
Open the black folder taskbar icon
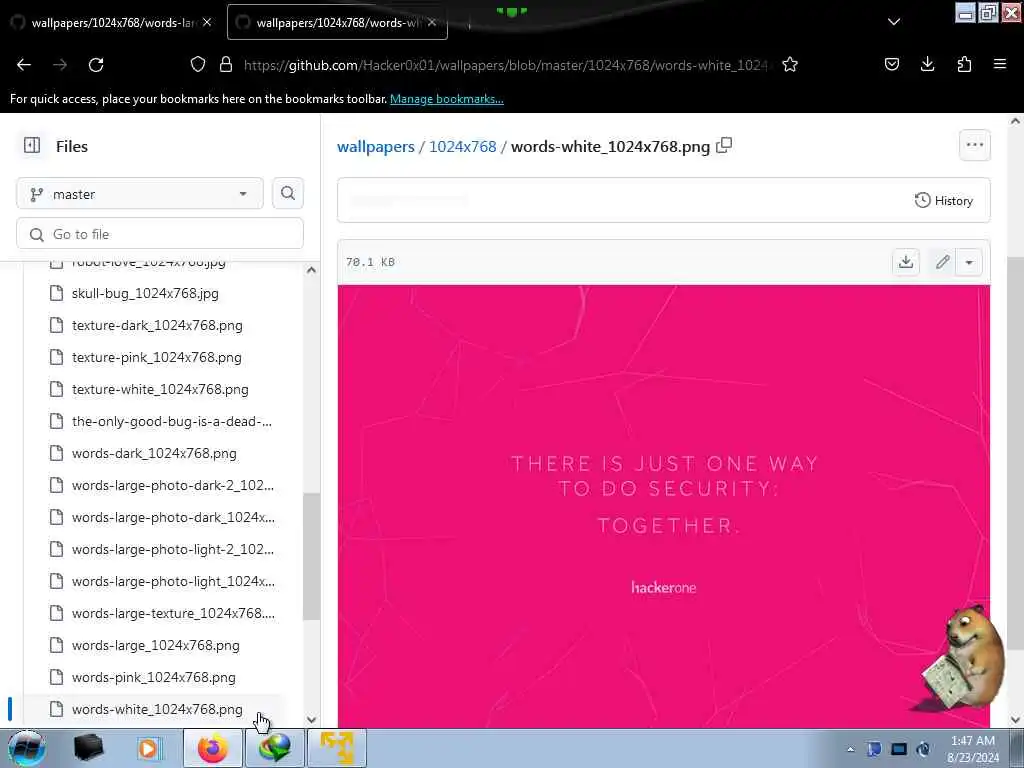(x=88, y=748)
